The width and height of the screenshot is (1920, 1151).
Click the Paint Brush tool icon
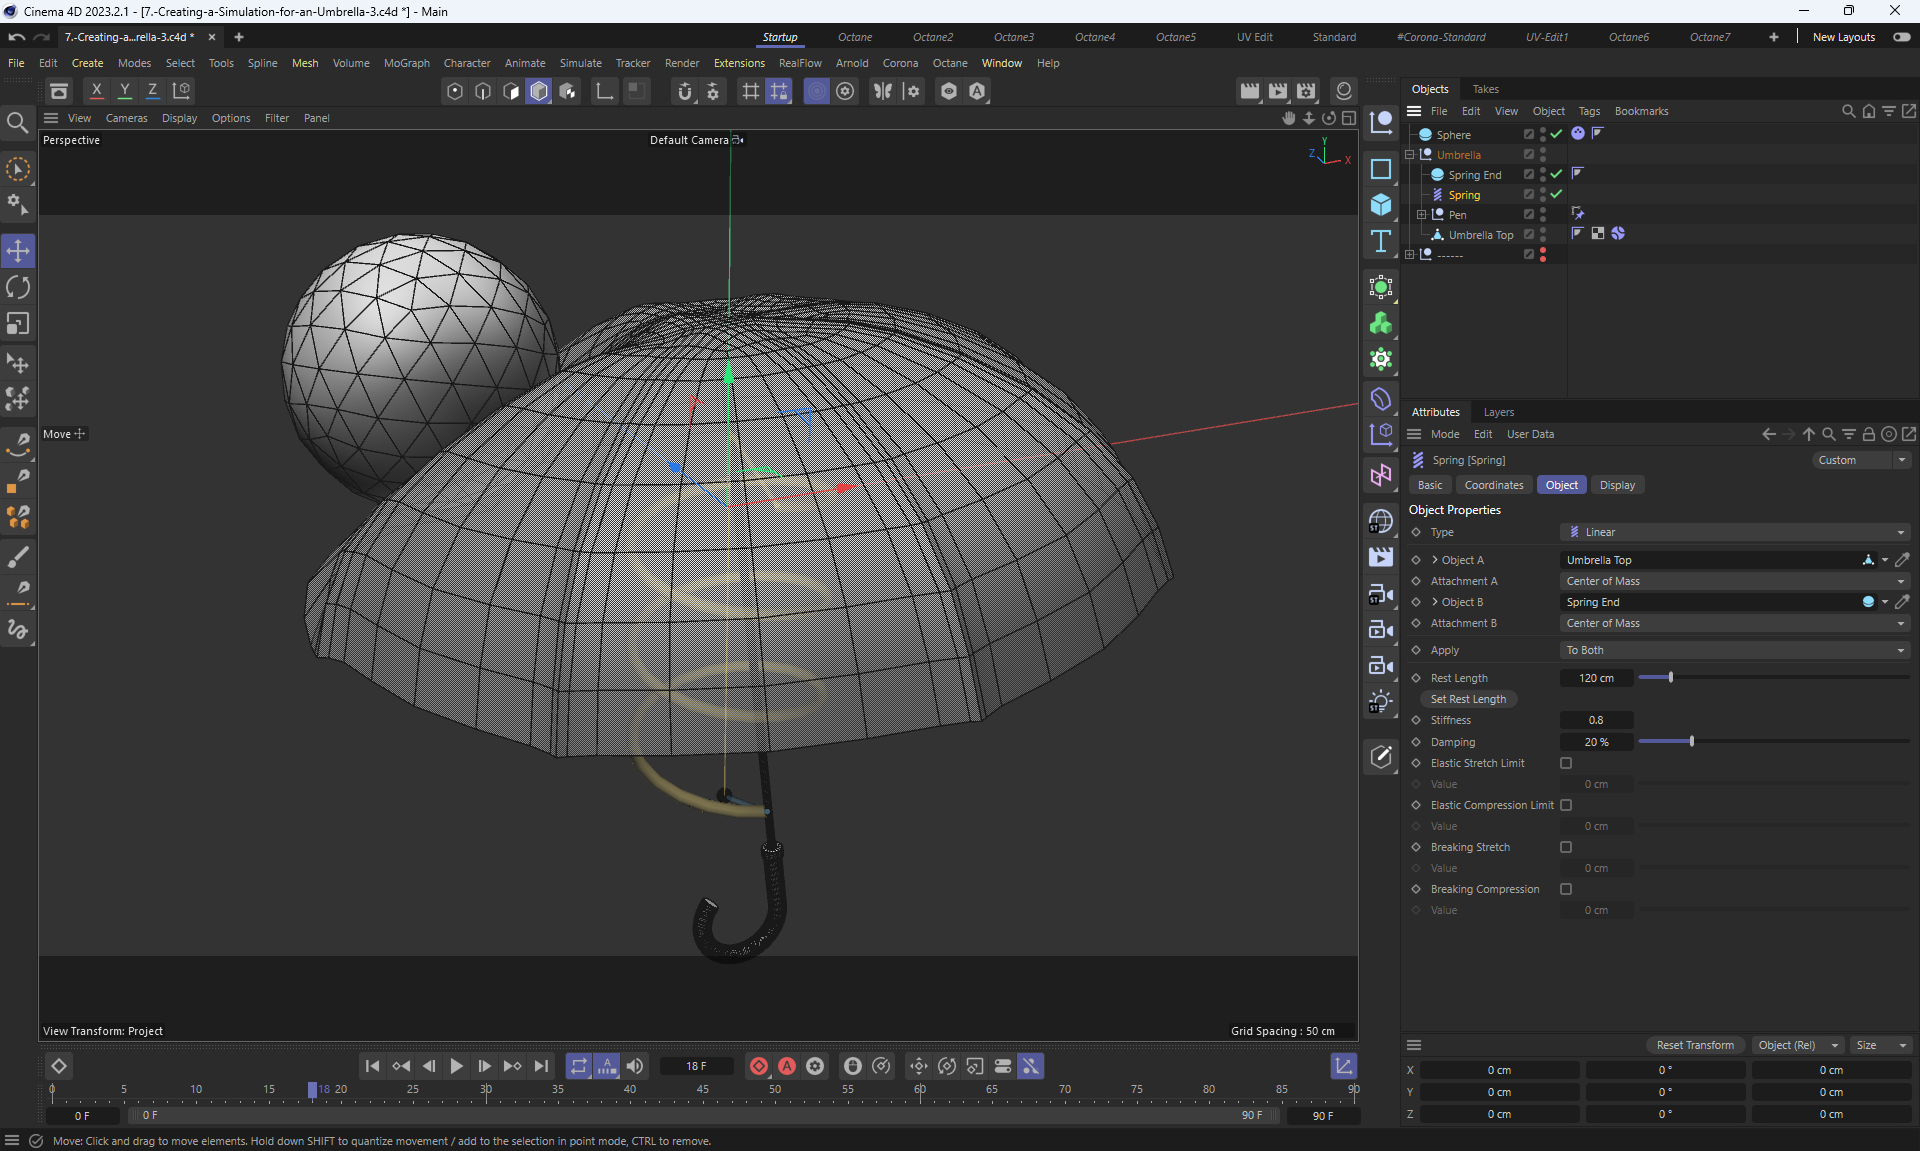click(x=18, y=557)
